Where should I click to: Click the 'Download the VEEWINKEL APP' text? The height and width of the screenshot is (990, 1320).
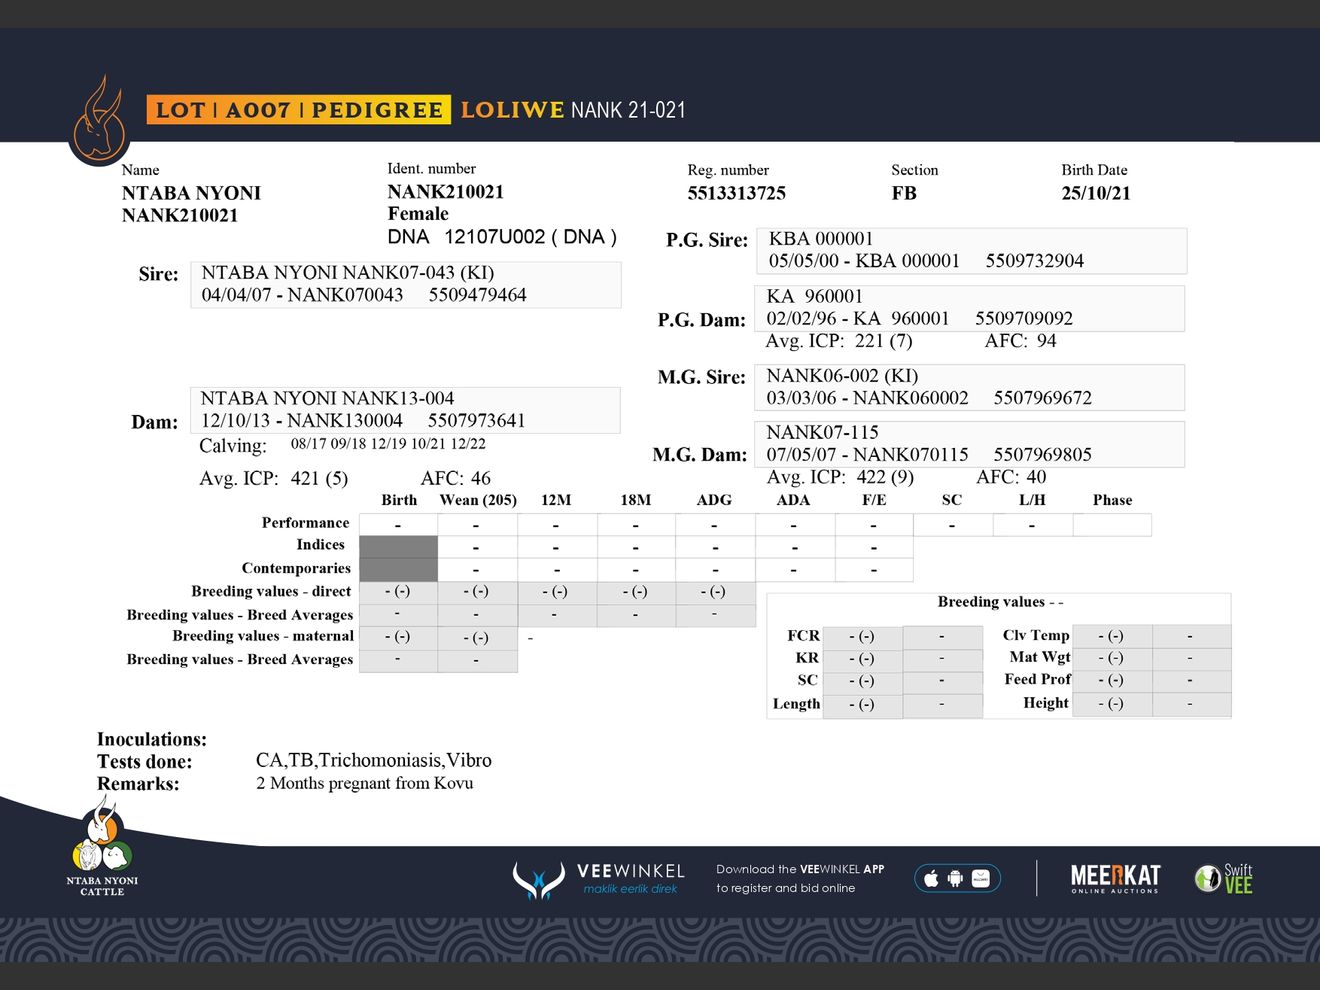[x=800, y=869]
